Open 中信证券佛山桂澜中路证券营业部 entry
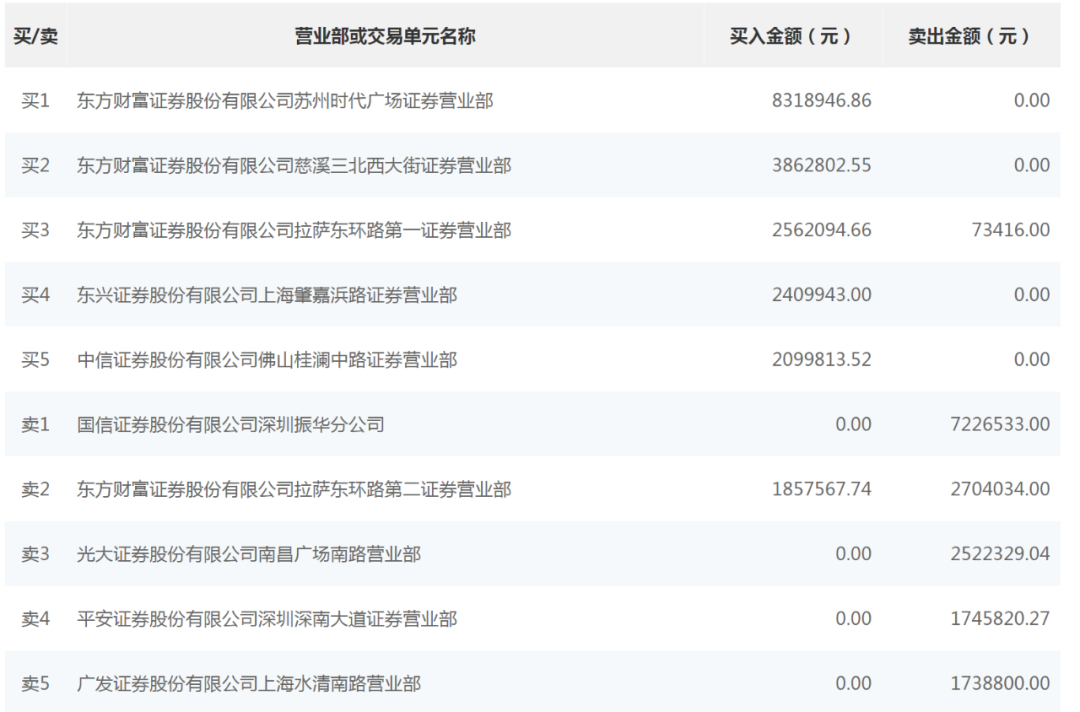The width and height of the screenshot is (1080, 712). pyautogui.click(x=267, y=359)
